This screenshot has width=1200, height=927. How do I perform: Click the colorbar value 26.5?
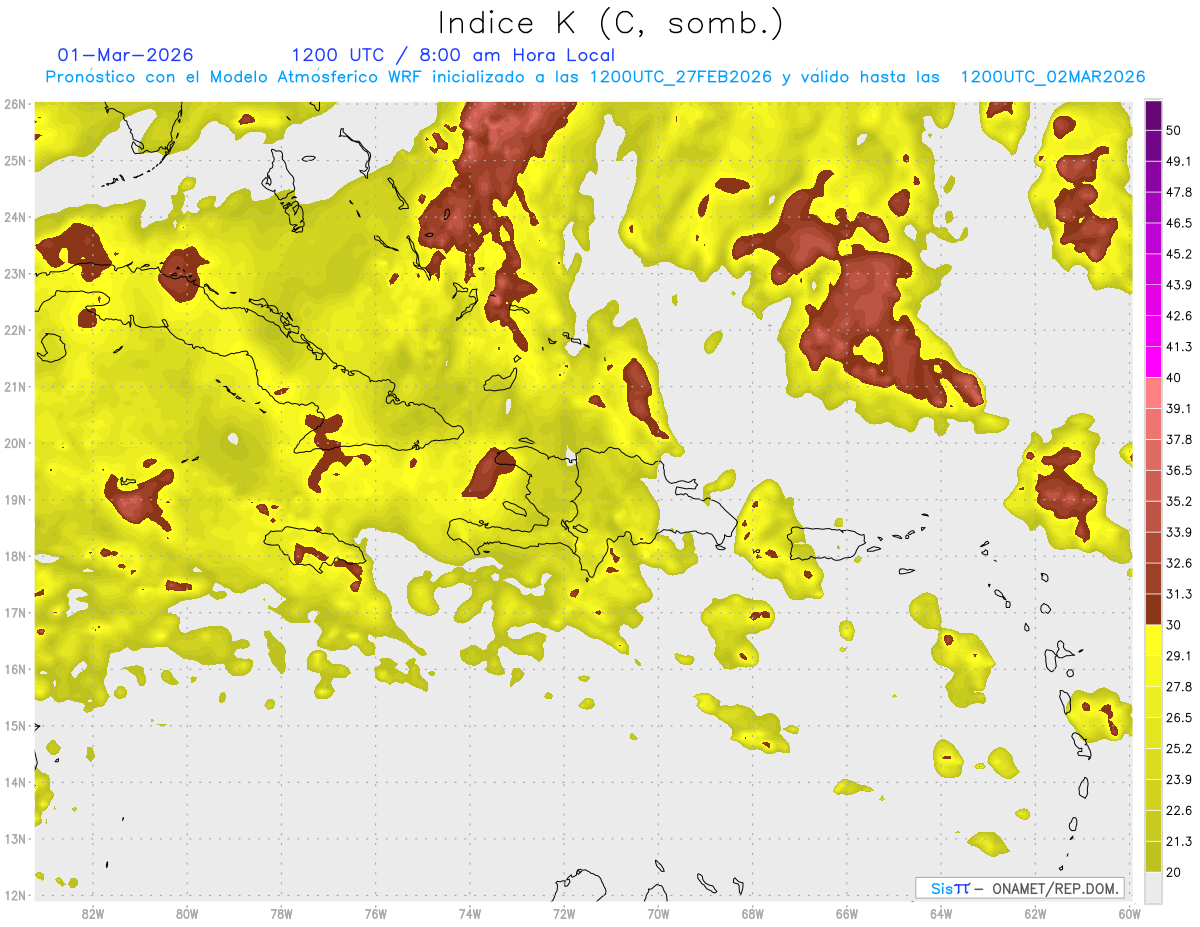[x=1179, y=718]
